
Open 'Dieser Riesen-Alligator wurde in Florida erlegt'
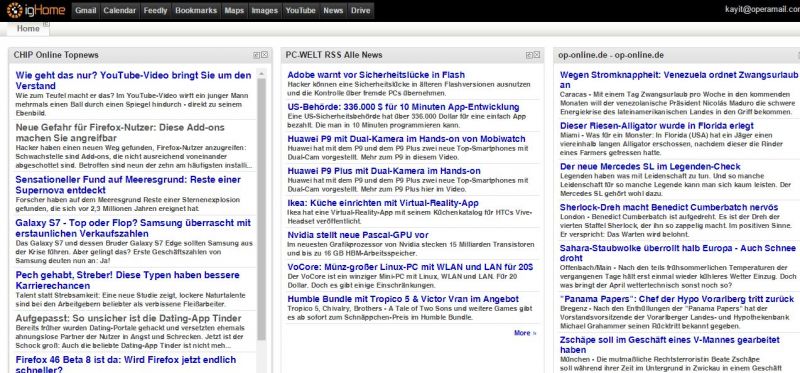tap(657, 126)
